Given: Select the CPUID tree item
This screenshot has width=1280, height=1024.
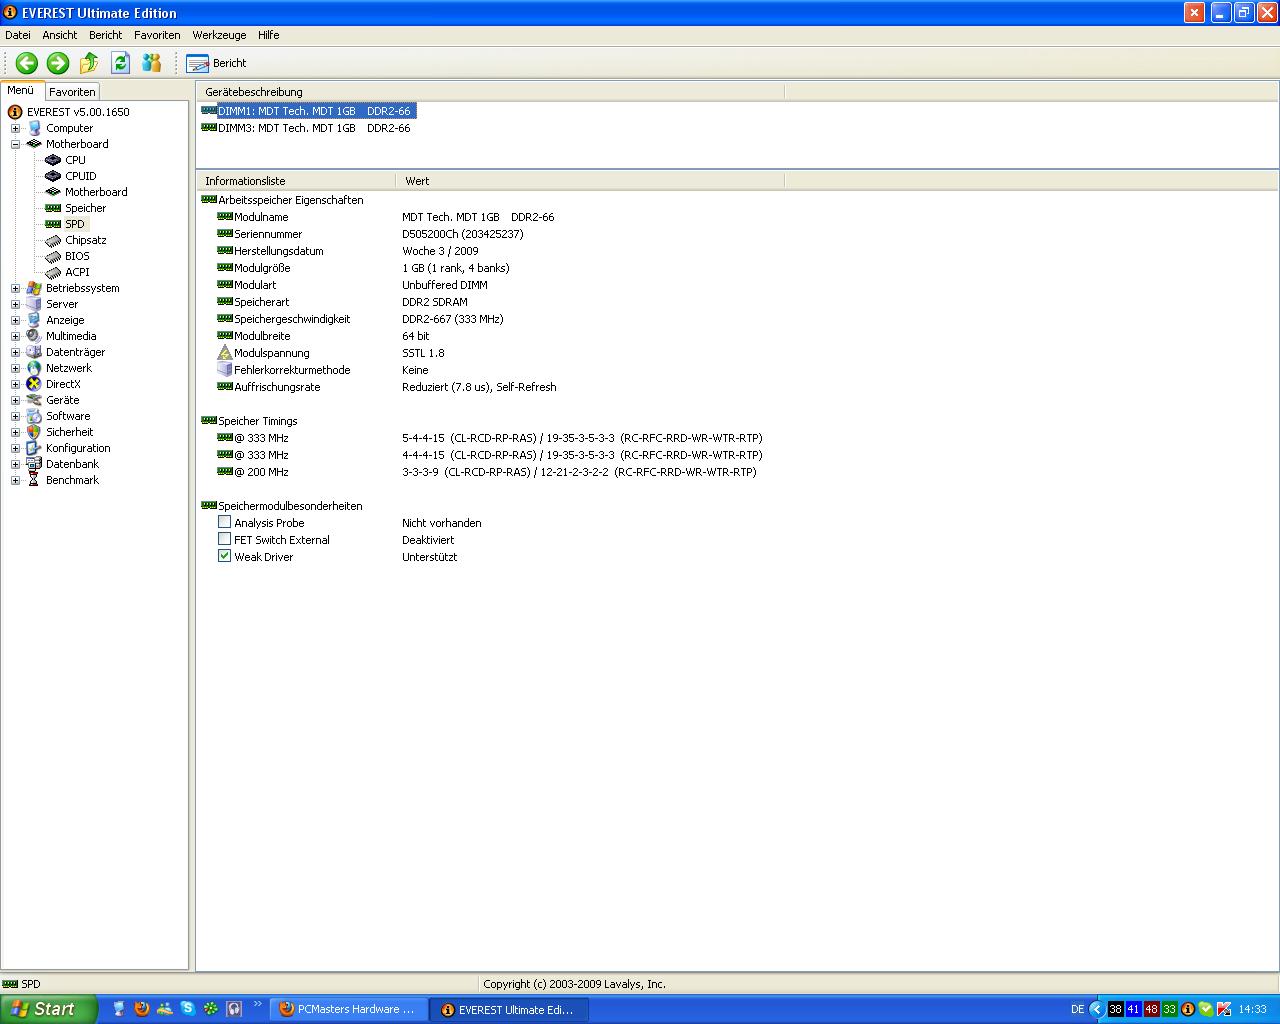Looking at the screenshot, I should [80, 176].
